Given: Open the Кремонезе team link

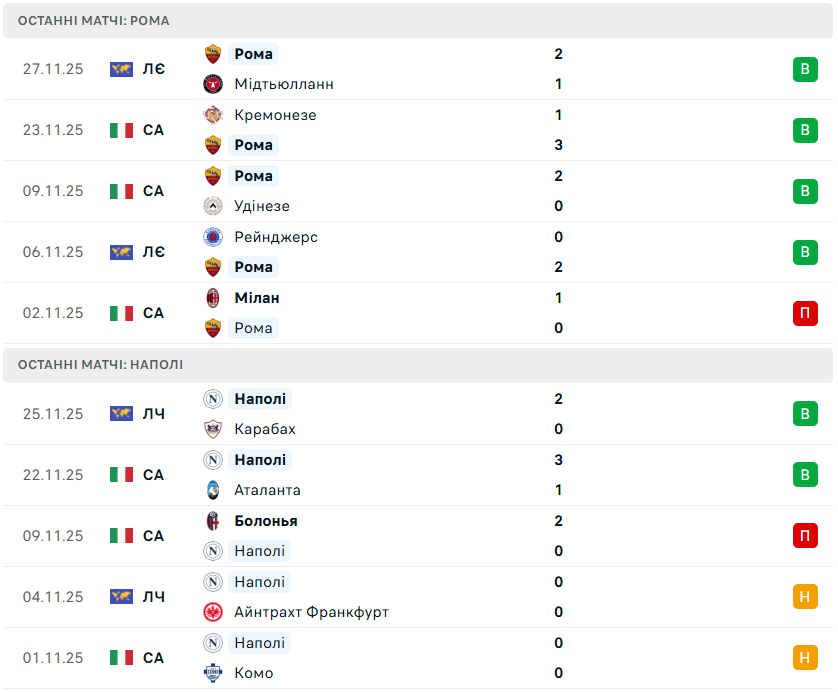Looking at the screenshot, I should tap(275, 115).
